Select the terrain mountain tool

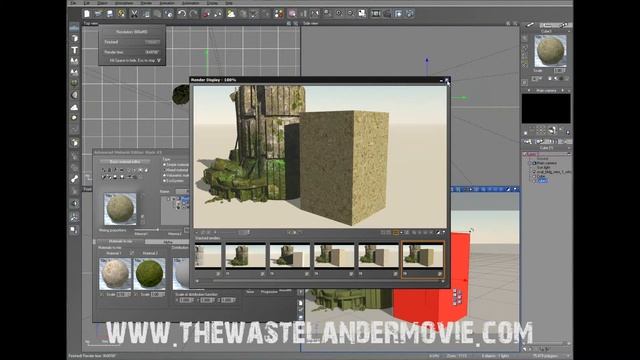(x=74, y=61)
